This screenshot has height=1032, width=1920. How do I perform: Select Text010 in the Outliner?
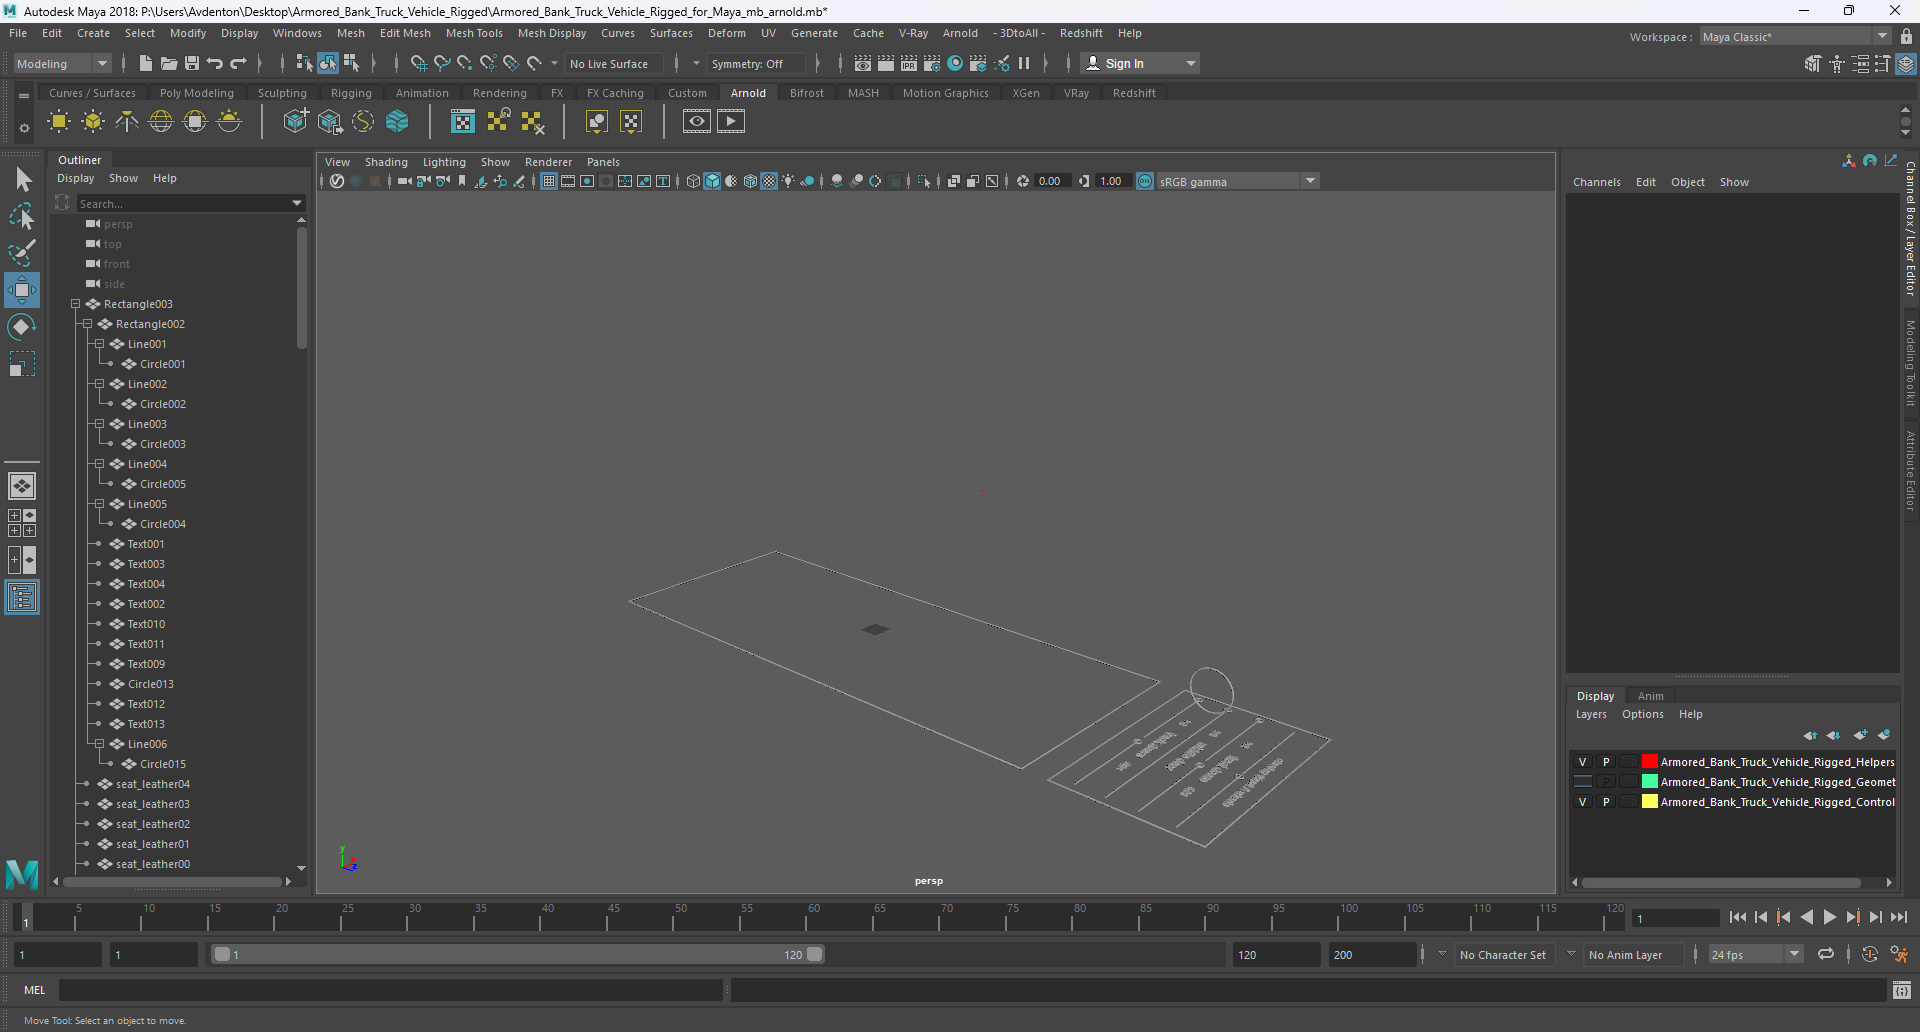146,624
